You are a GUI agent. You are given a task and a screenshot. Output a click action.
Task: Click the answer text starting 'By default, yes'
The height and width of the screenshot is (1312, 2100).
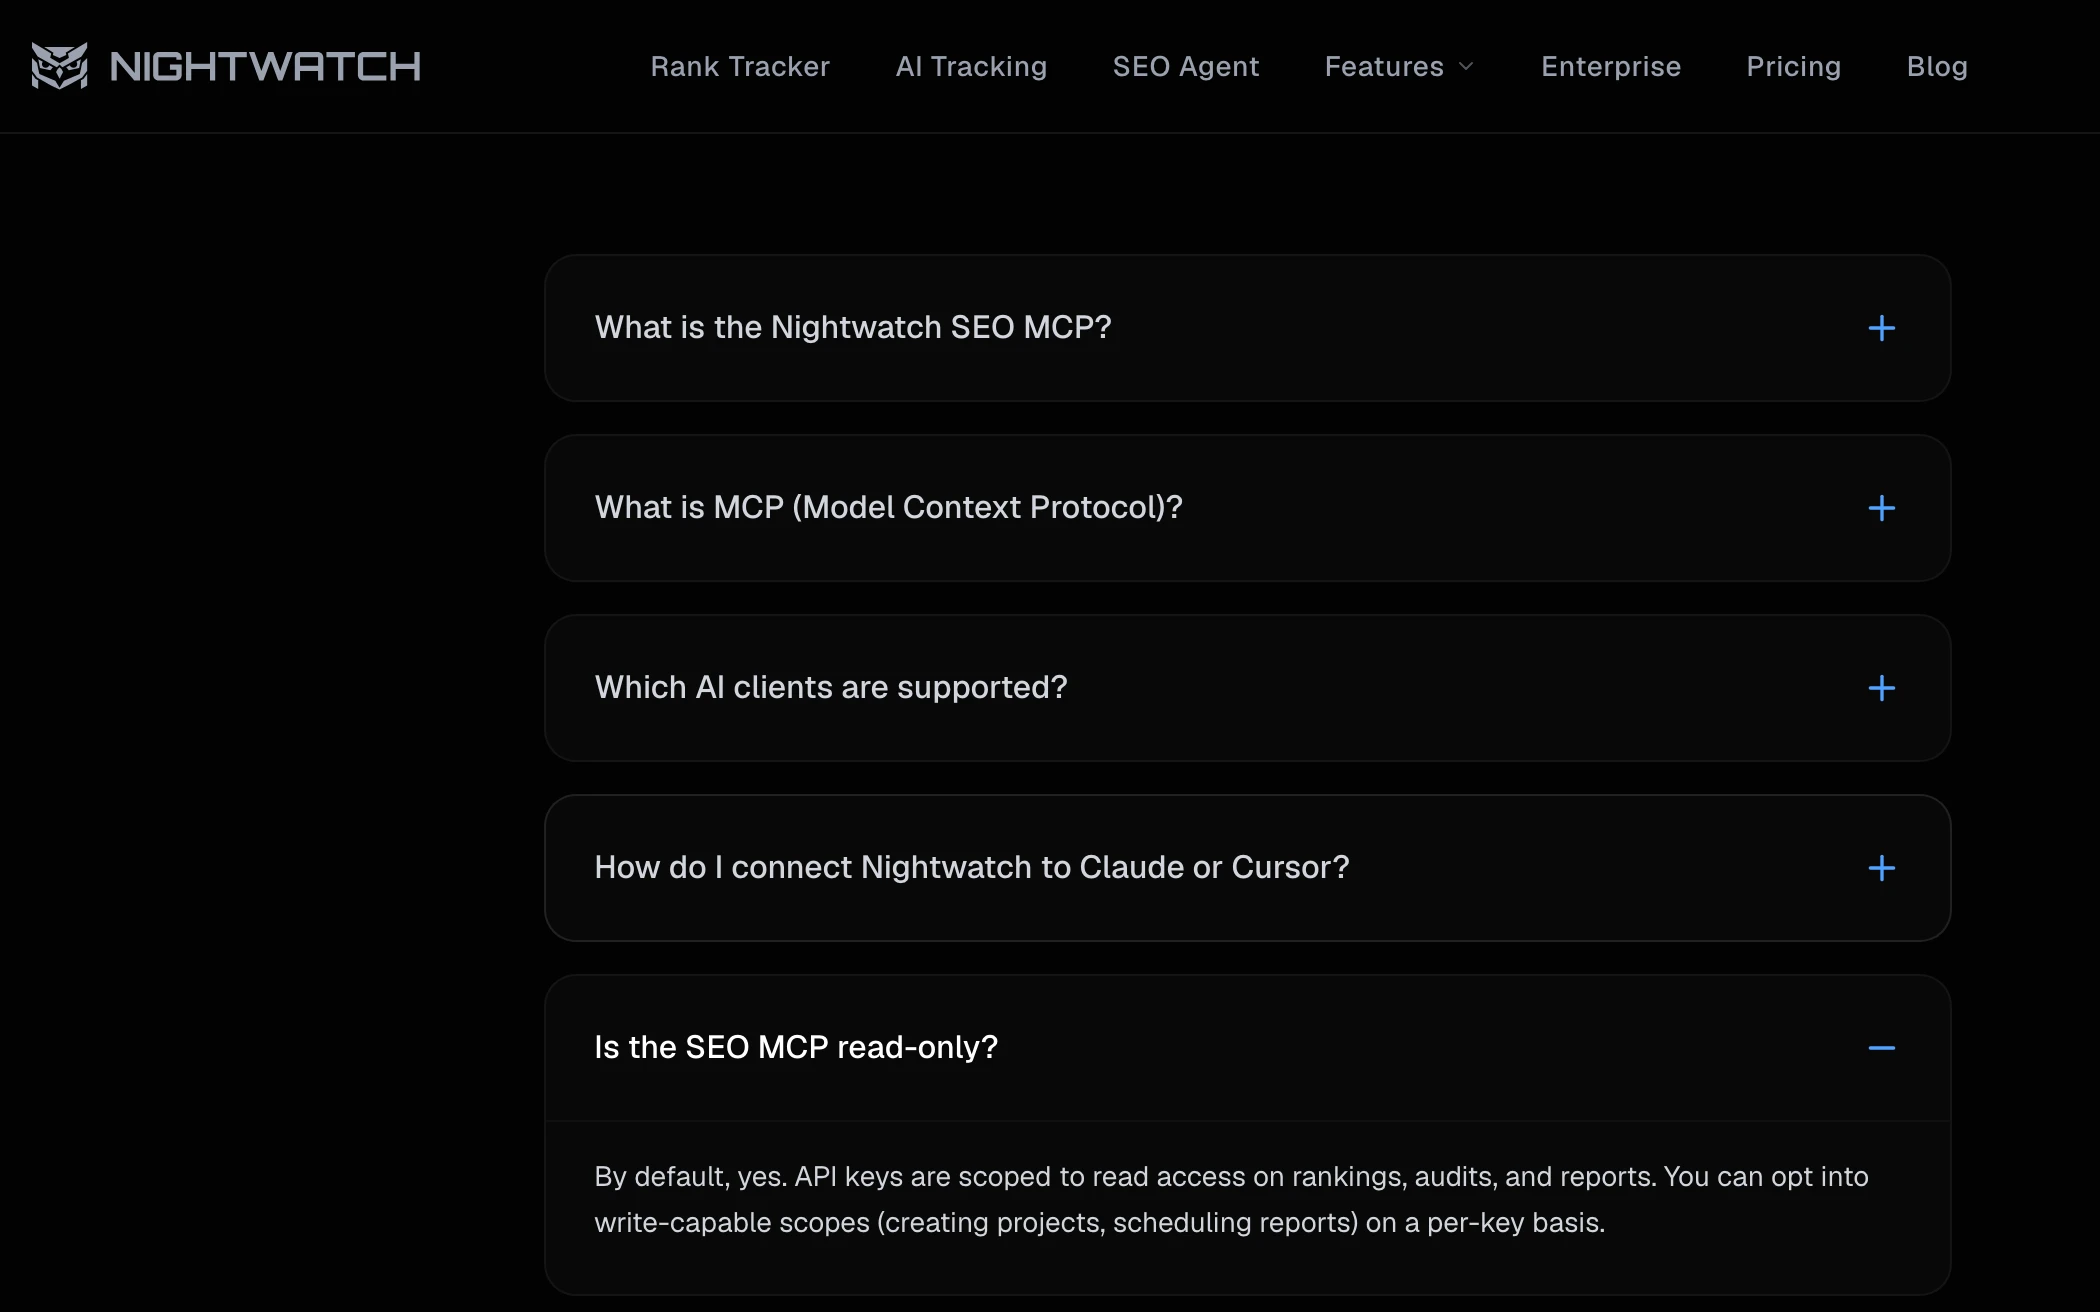coord(1231,1199)
